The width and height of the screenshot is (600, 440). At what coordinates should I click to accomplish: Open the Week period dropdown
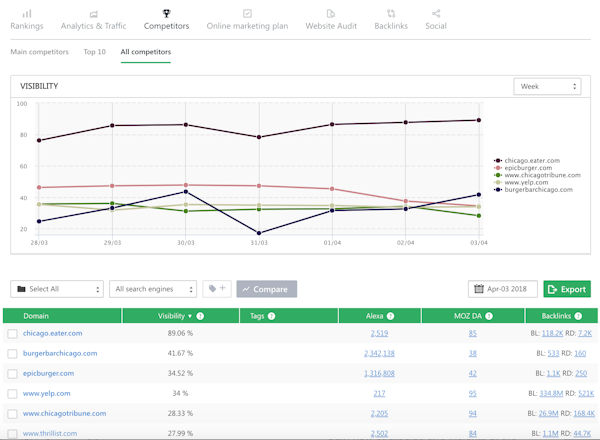546,87
